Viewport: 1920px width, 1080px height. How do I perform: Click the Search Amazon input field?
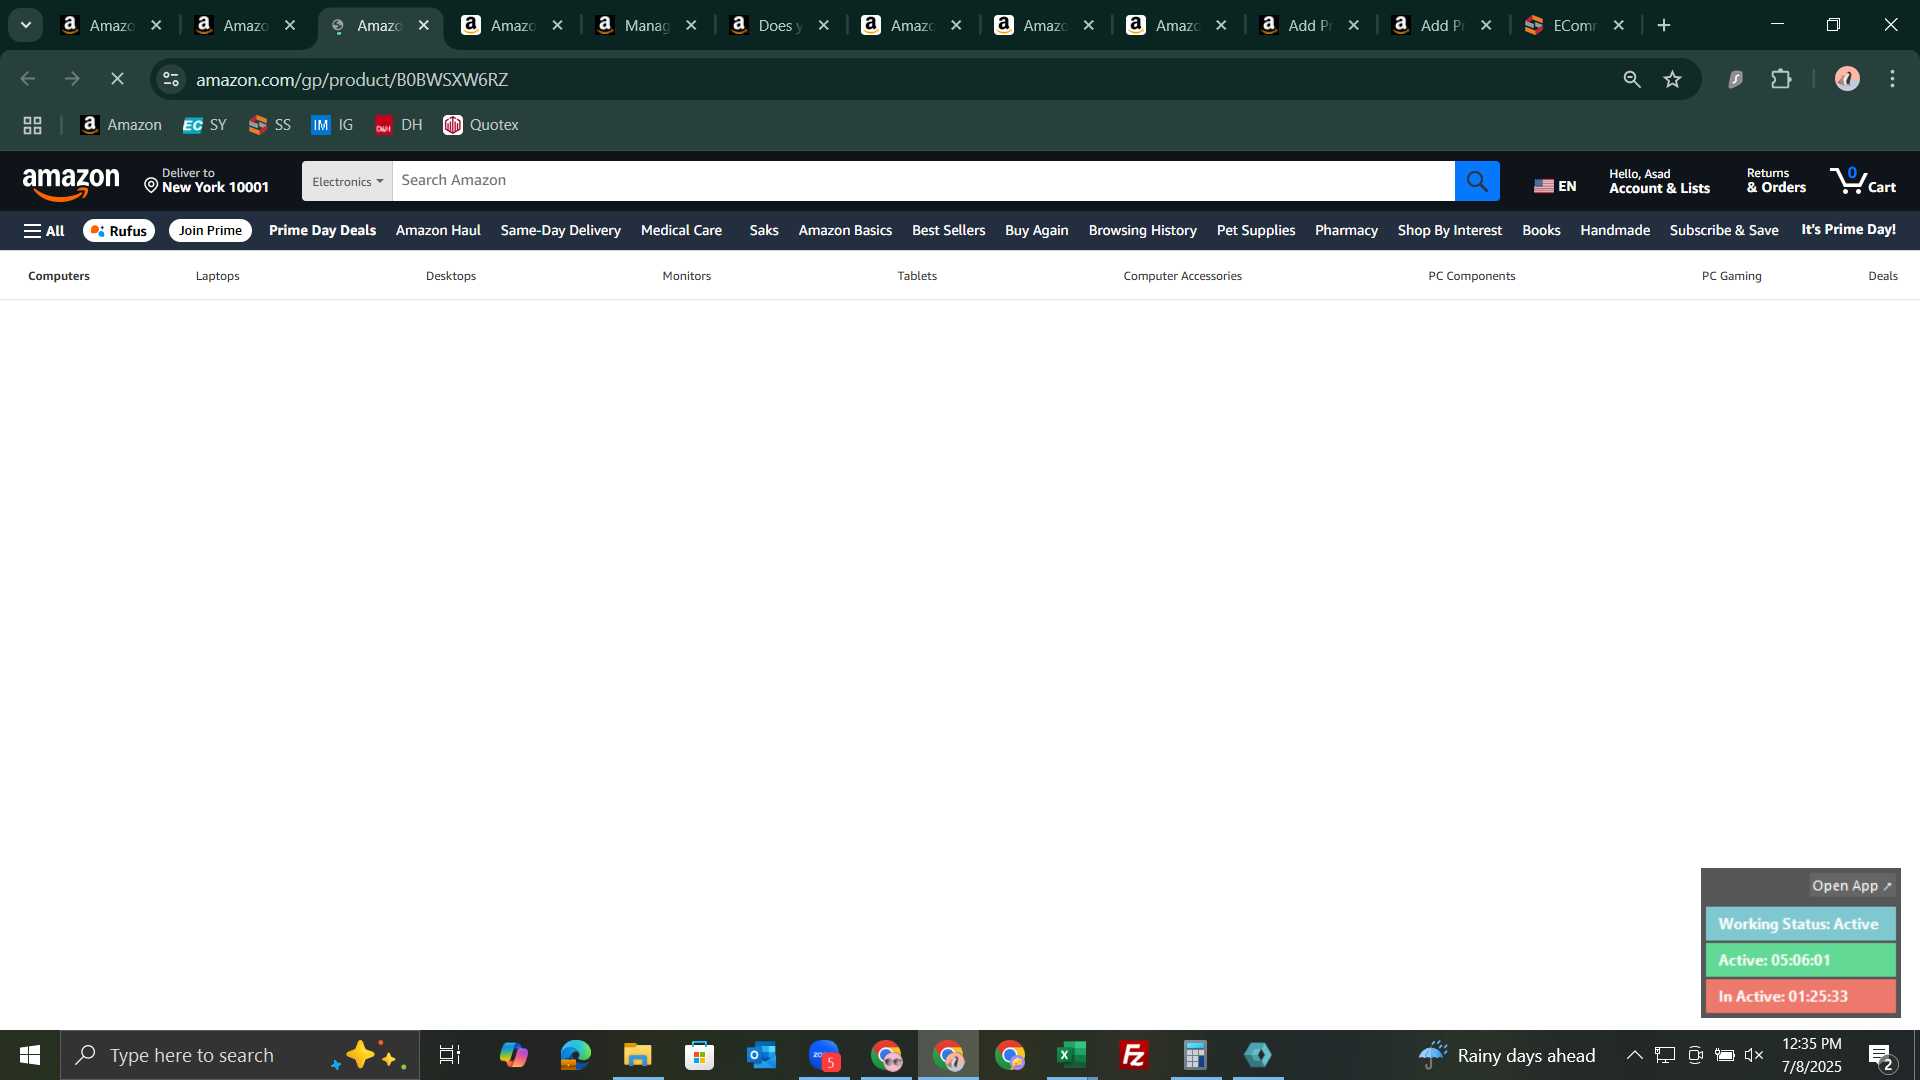click(923, 181)
